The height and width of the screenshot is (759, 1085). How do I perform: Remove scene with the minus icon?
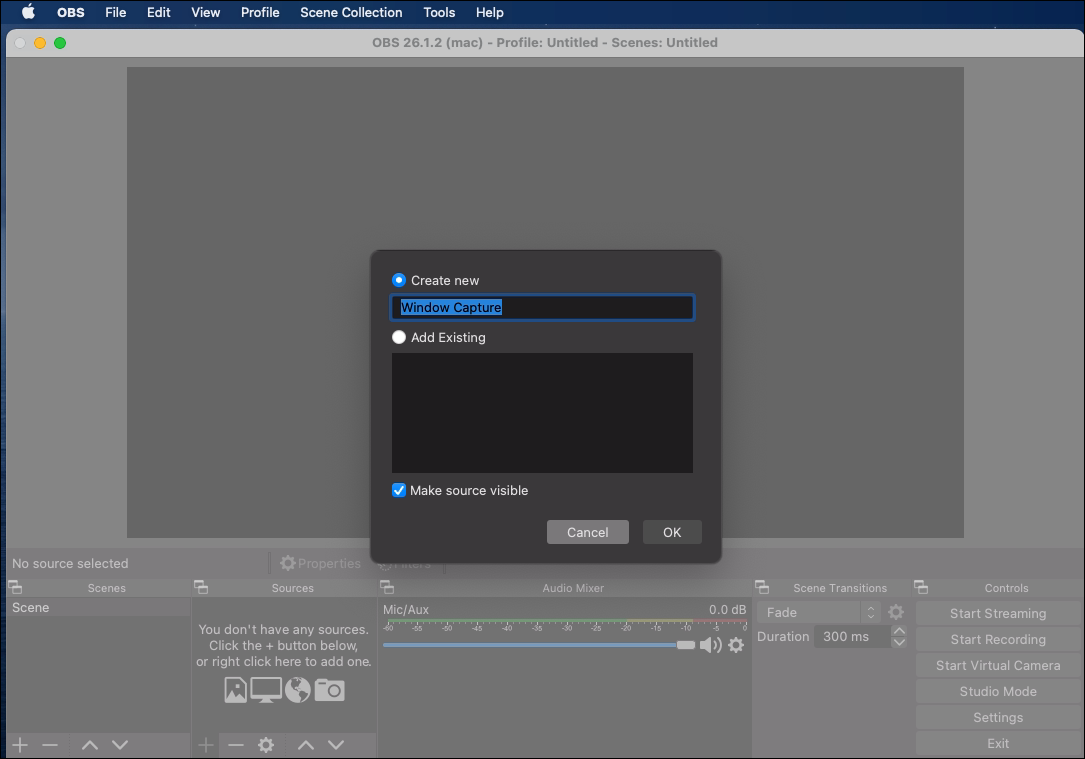(x=50, y=745)
